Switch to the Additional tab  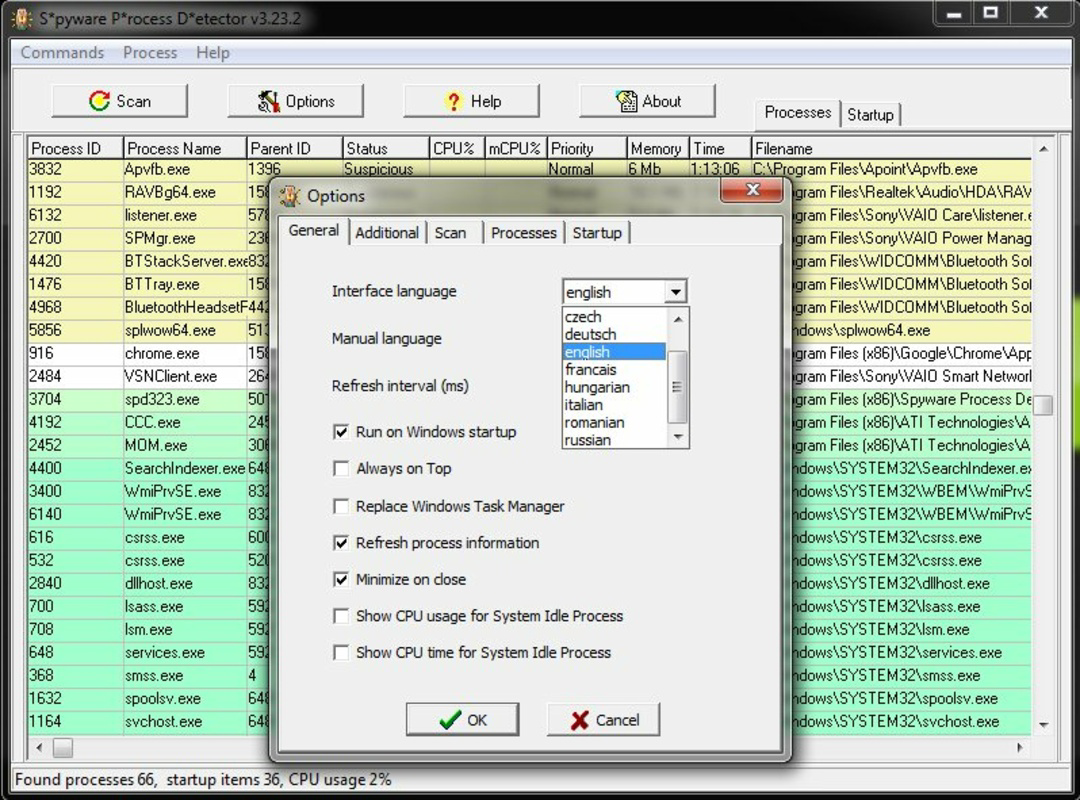pos(387,232)
